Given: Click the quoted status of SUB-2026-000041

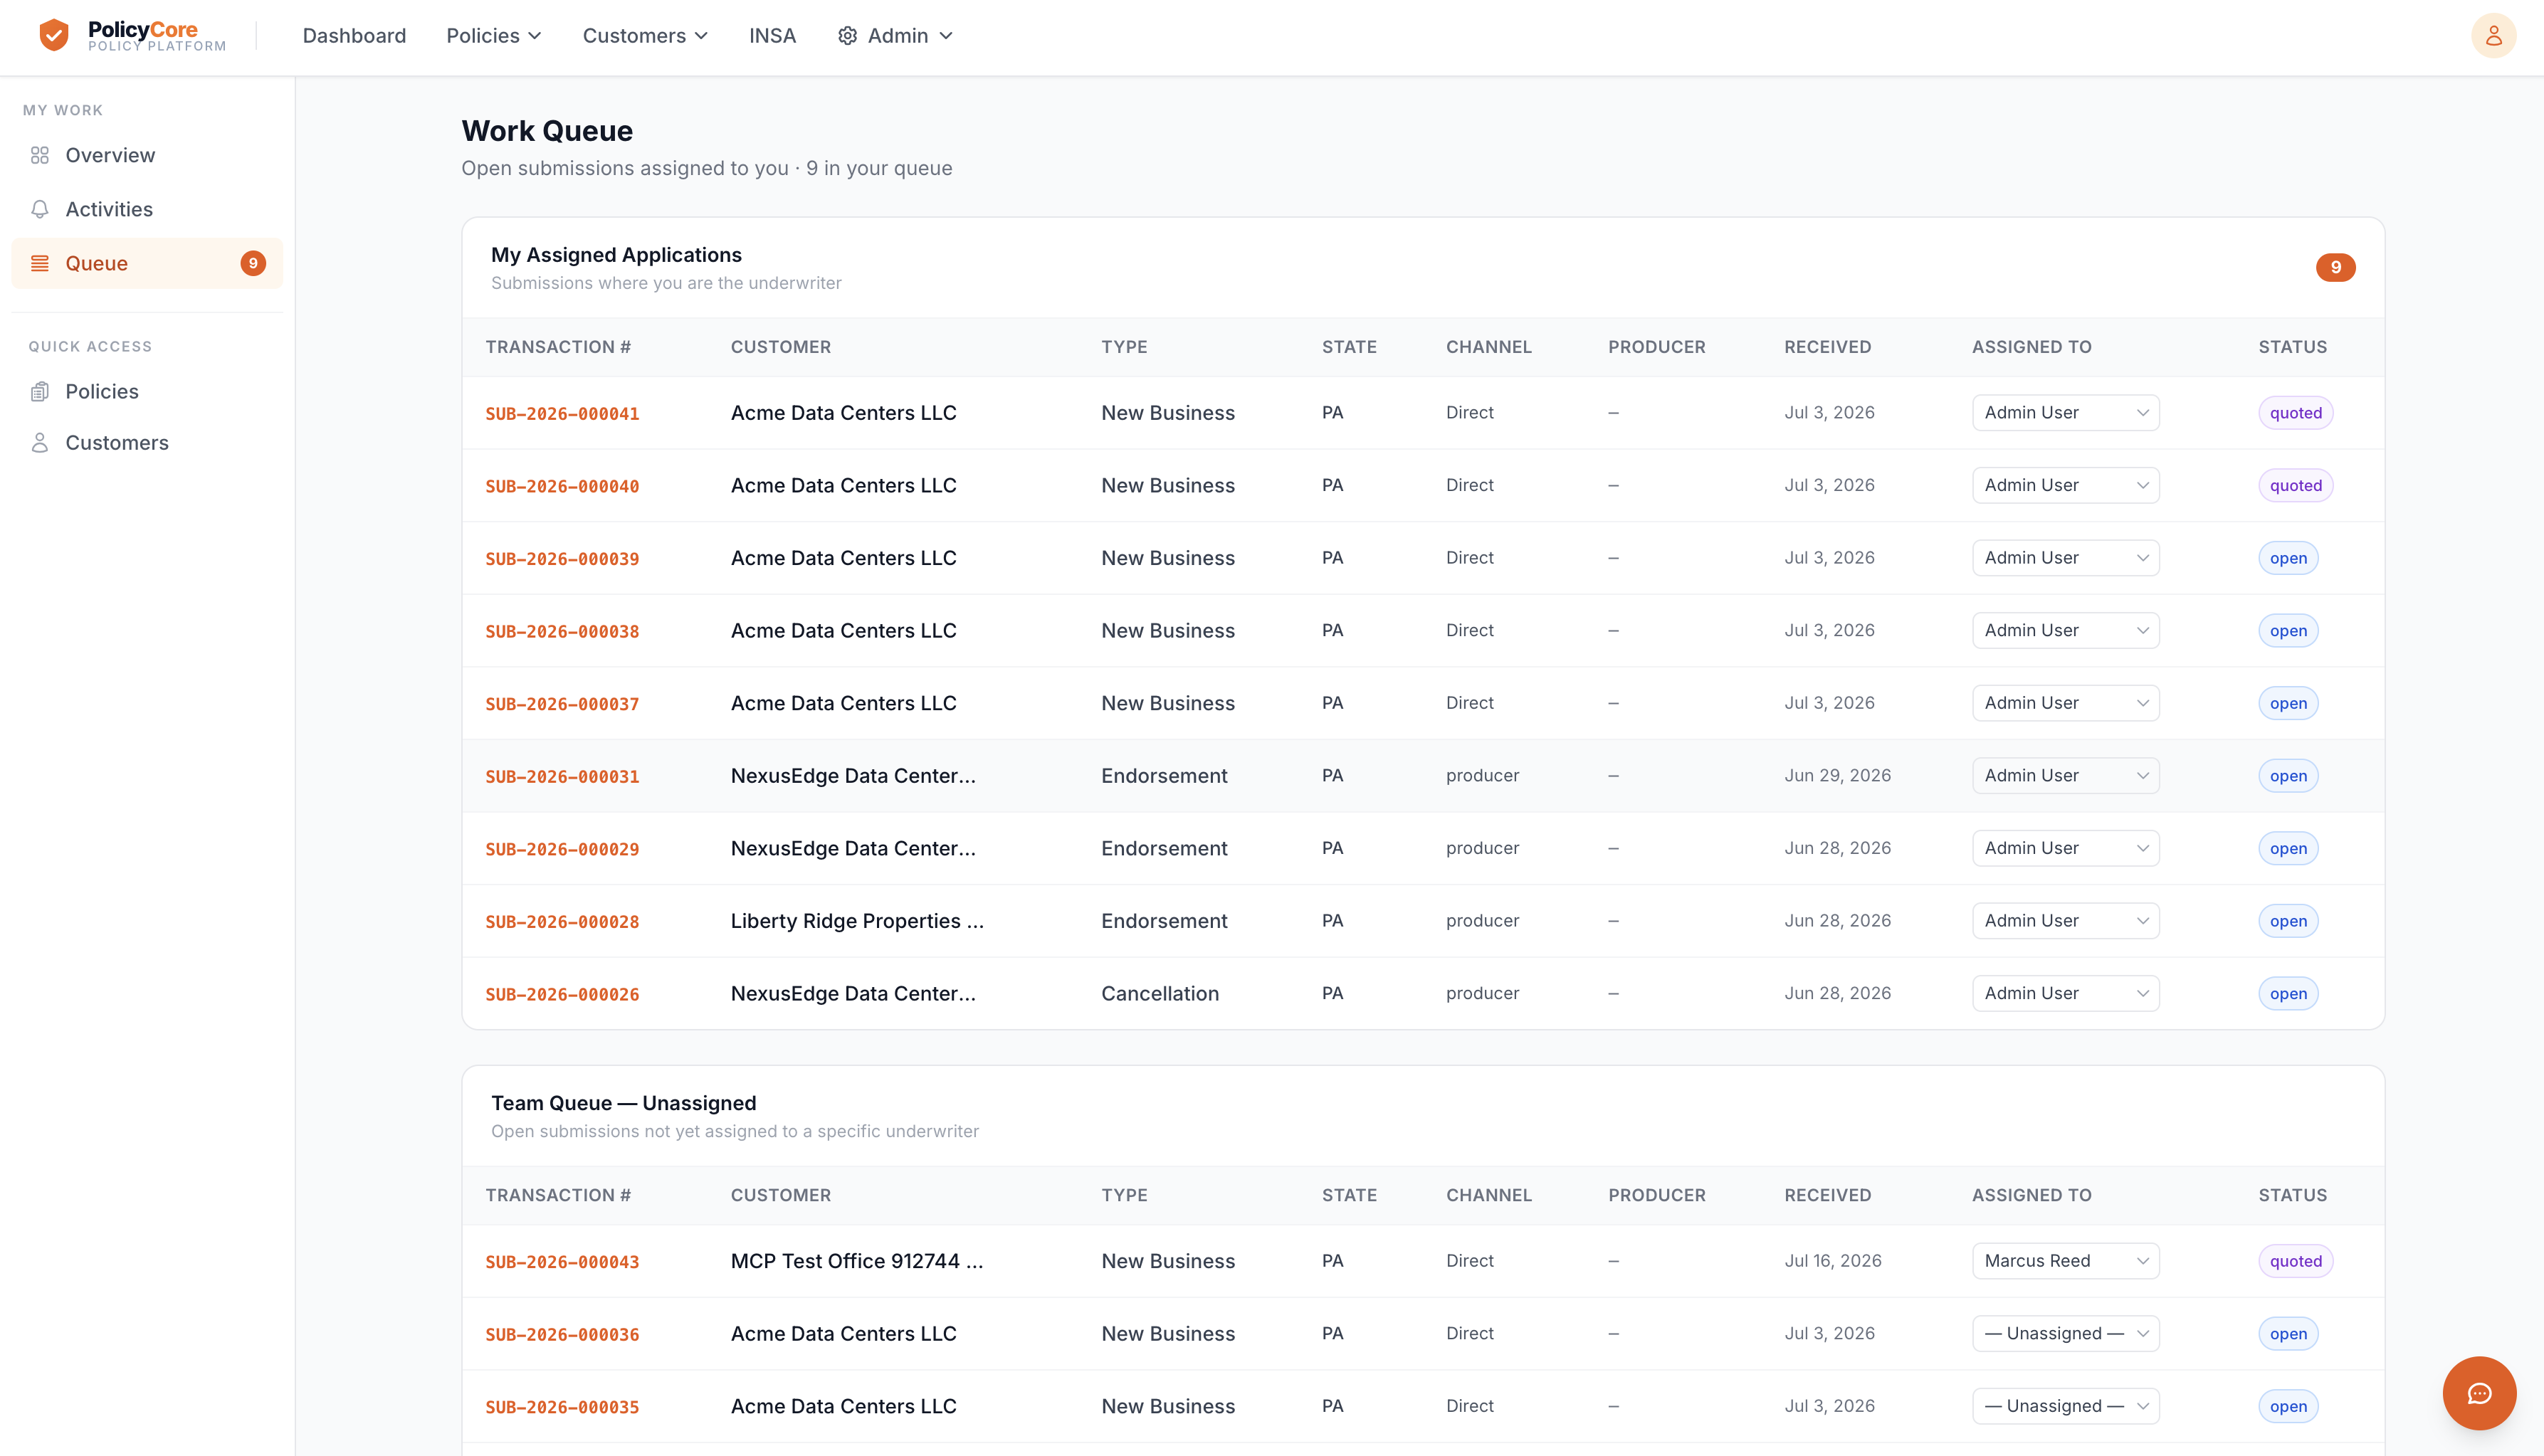Looking at the screenshot, I should tap(2295, 413).
